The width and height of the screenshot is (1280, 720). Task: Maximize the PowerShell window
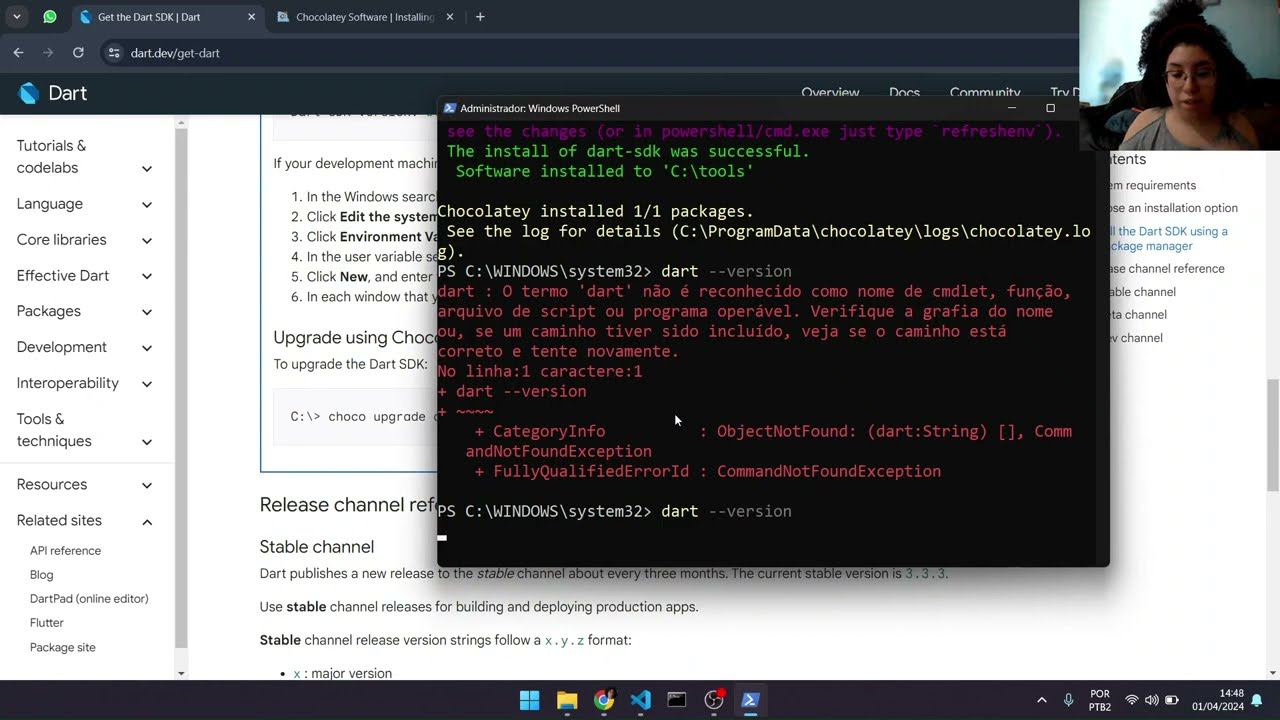click(1050, 108)
